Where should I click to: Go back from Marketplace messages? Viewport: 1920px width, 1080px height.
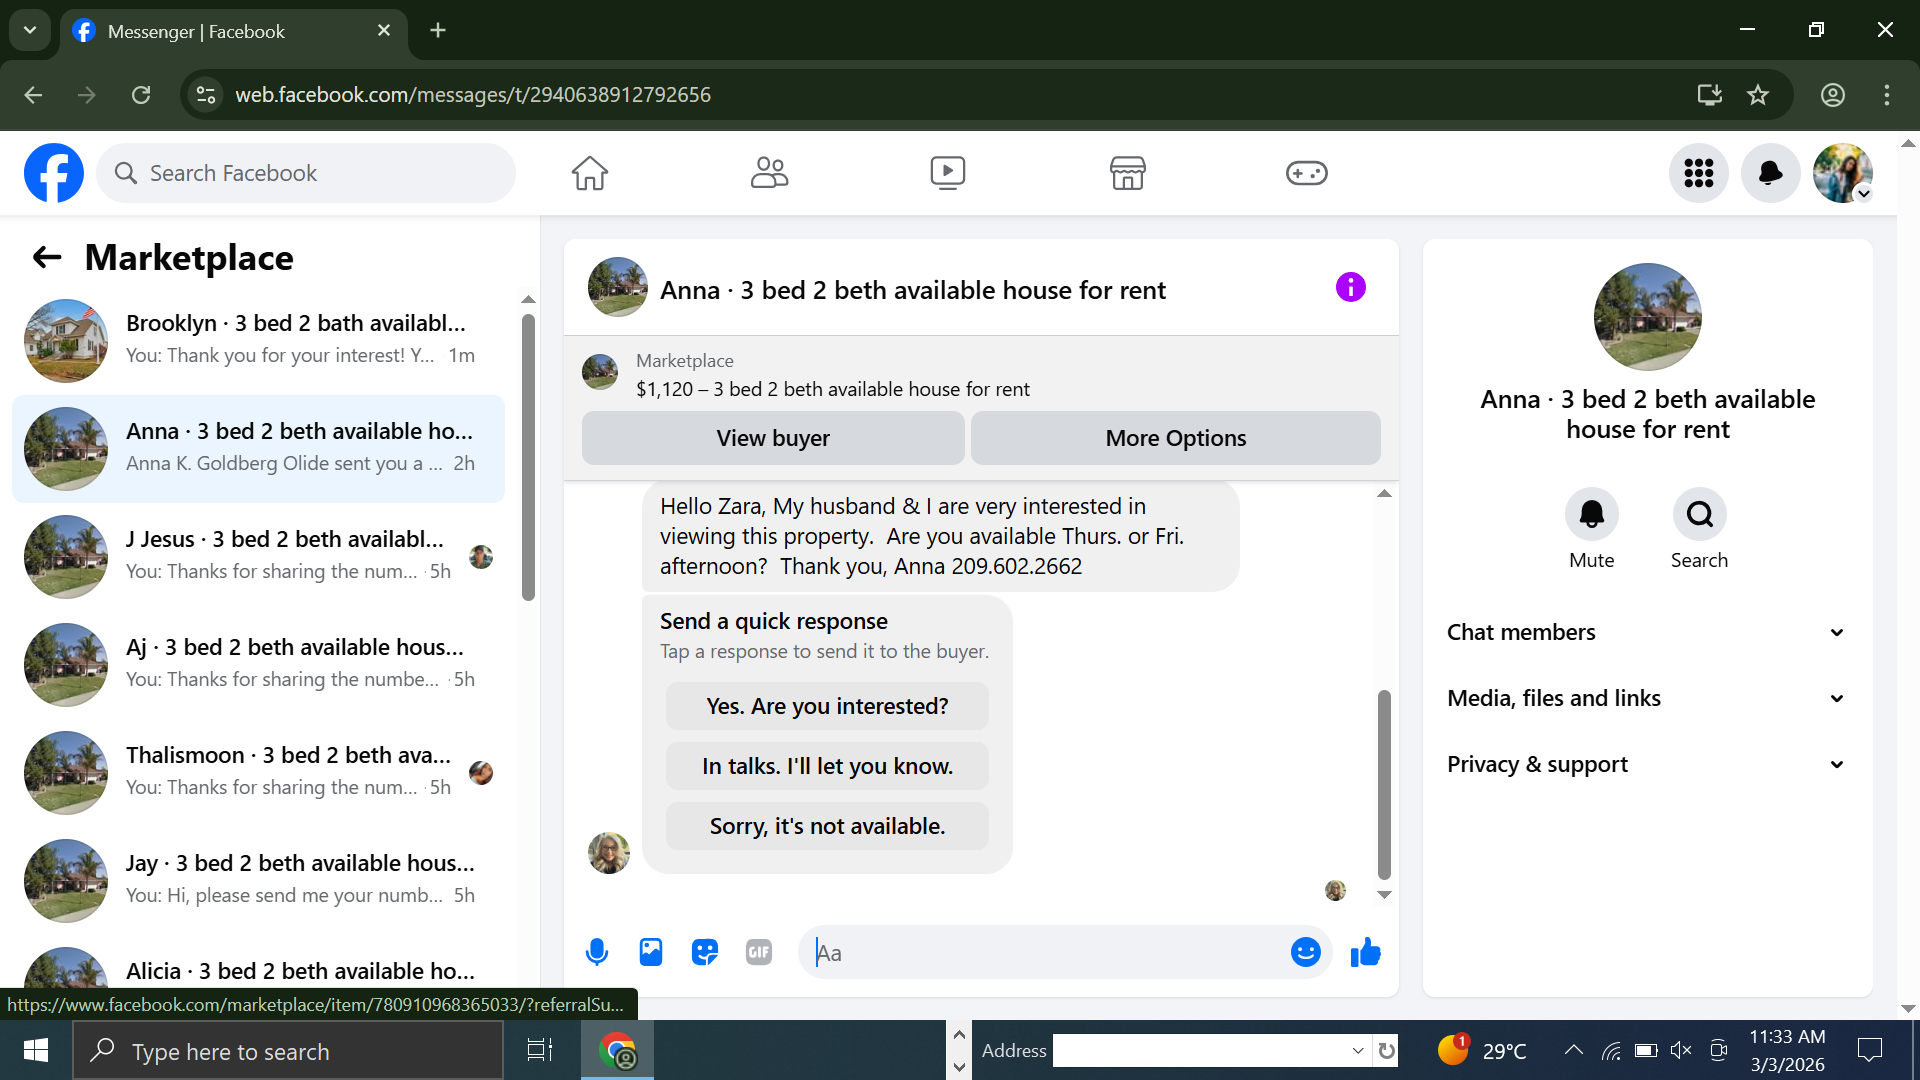(x=47, y=258)
